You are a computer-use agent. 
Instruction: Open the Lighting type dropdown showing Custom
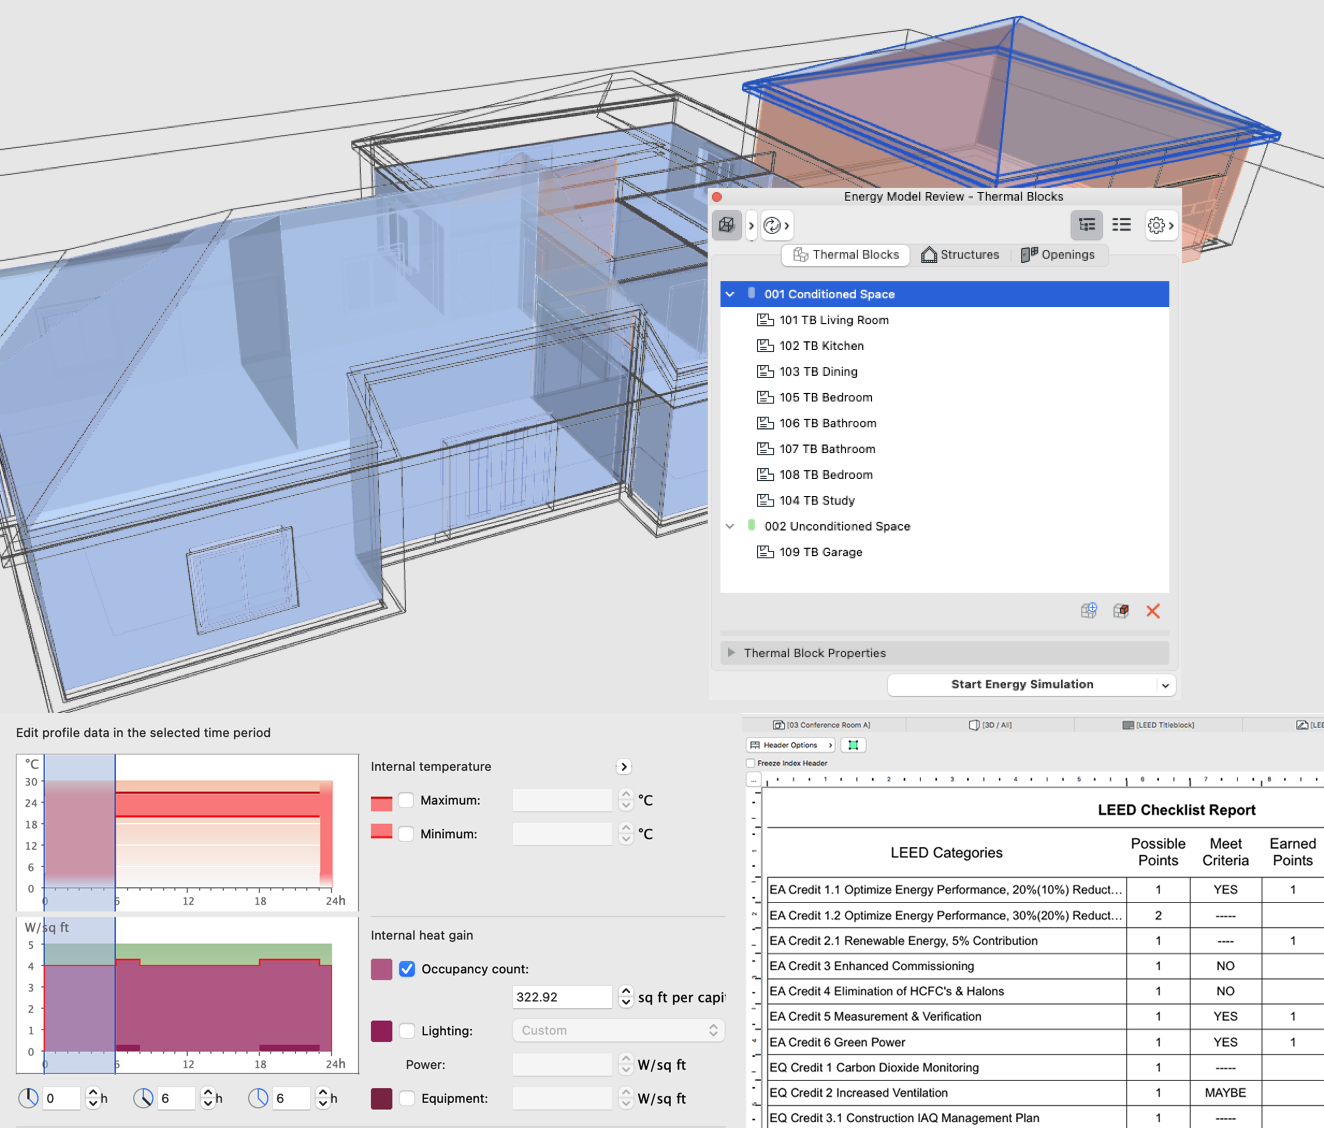point(619,1031)
